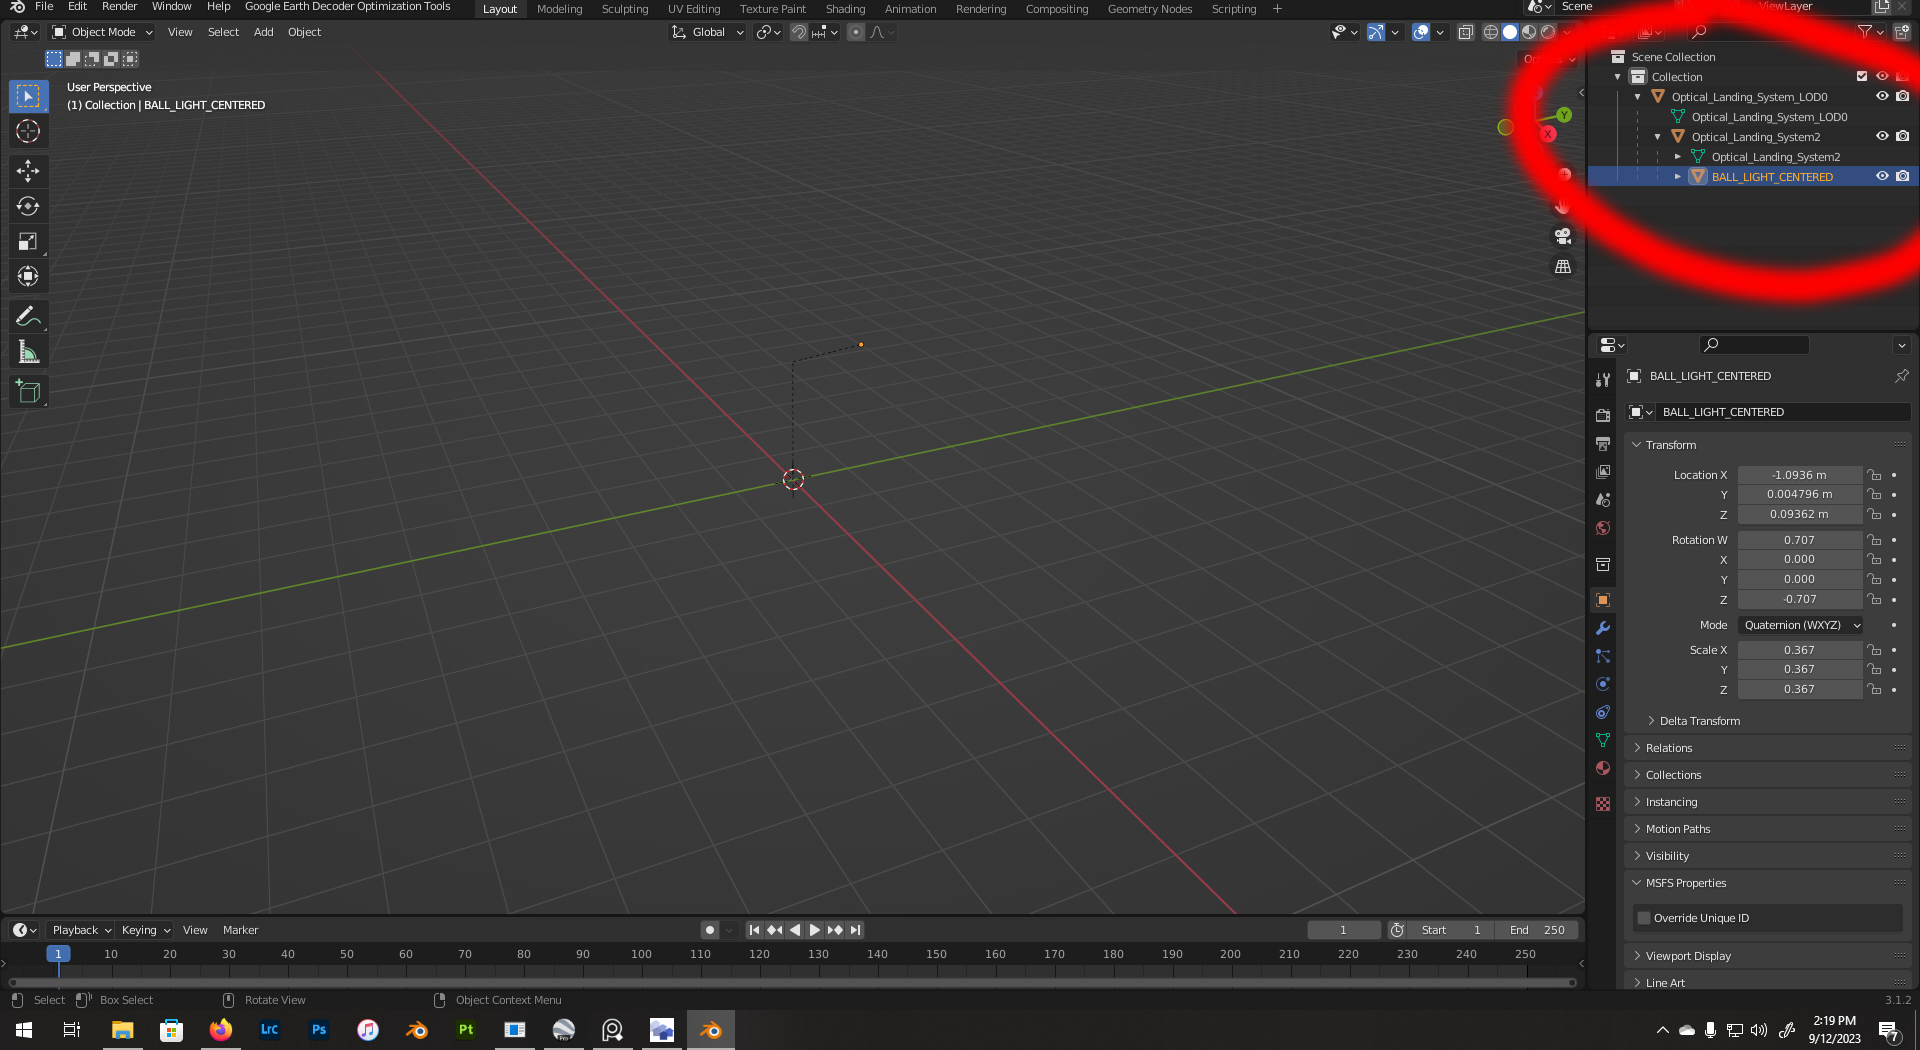This screenshot has width=1920, height=1050.
Task: Enable Override Unique ID checkbox
Action: [1643, 918]
